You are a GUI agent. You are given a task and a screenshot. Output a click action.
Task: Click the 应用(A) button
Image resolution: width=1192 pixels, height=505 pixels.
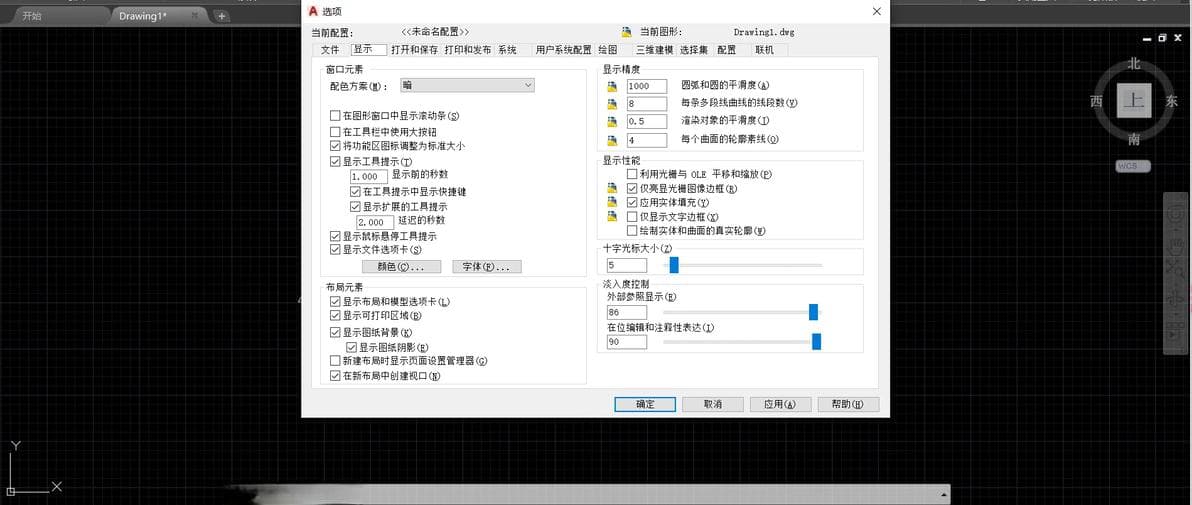click(780, 405)
